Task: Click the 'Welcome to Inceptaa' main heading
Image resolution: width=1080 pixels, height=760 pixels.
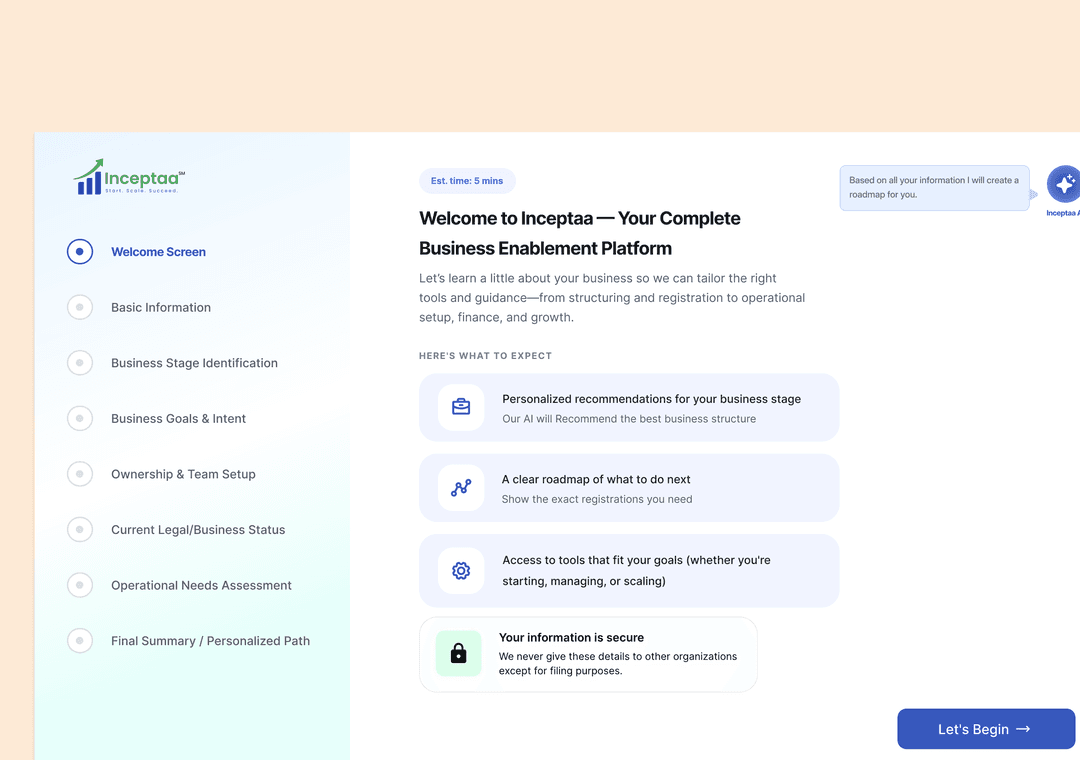Action: (x=580, y=233)
